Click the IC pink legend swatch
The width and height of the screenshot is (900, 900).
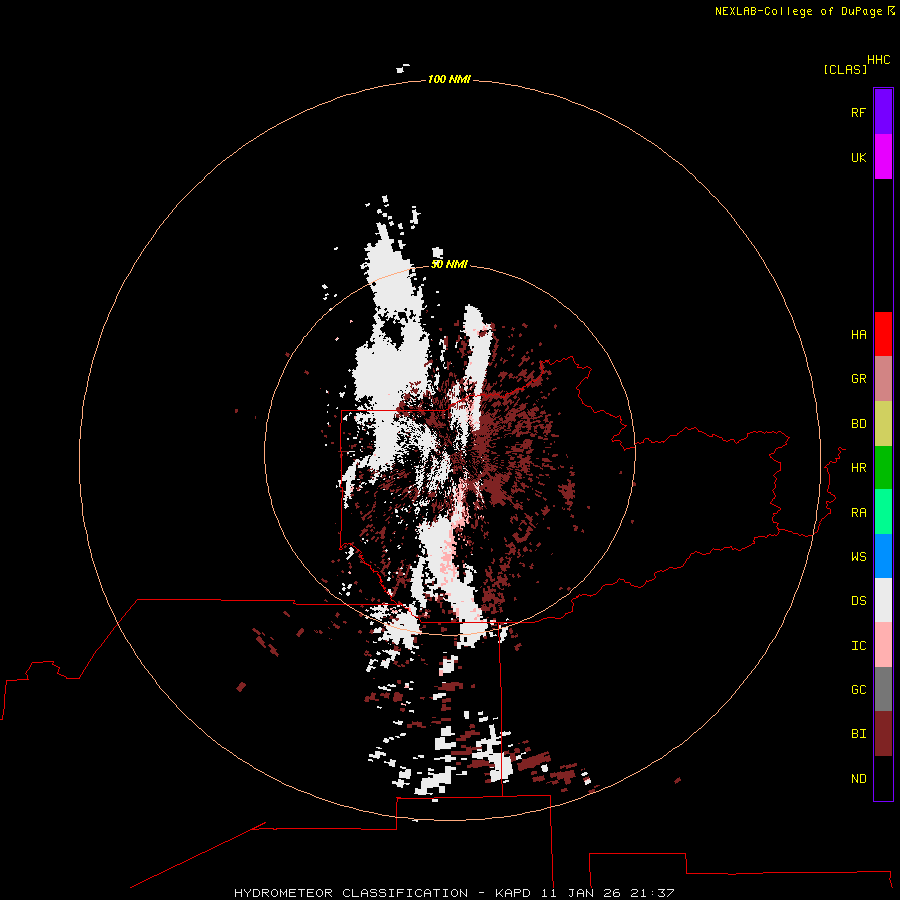tap(883, 645)
